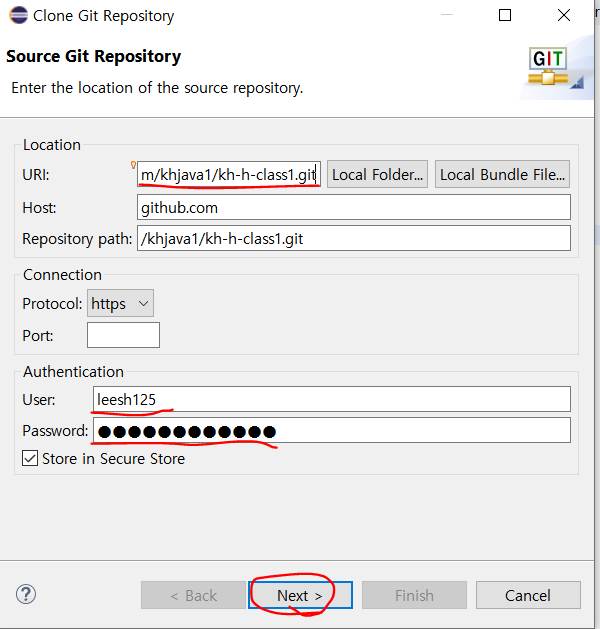This screenshot has width=600, height=629.
Task: Click the empty Port field
Action: click(124, 335)
